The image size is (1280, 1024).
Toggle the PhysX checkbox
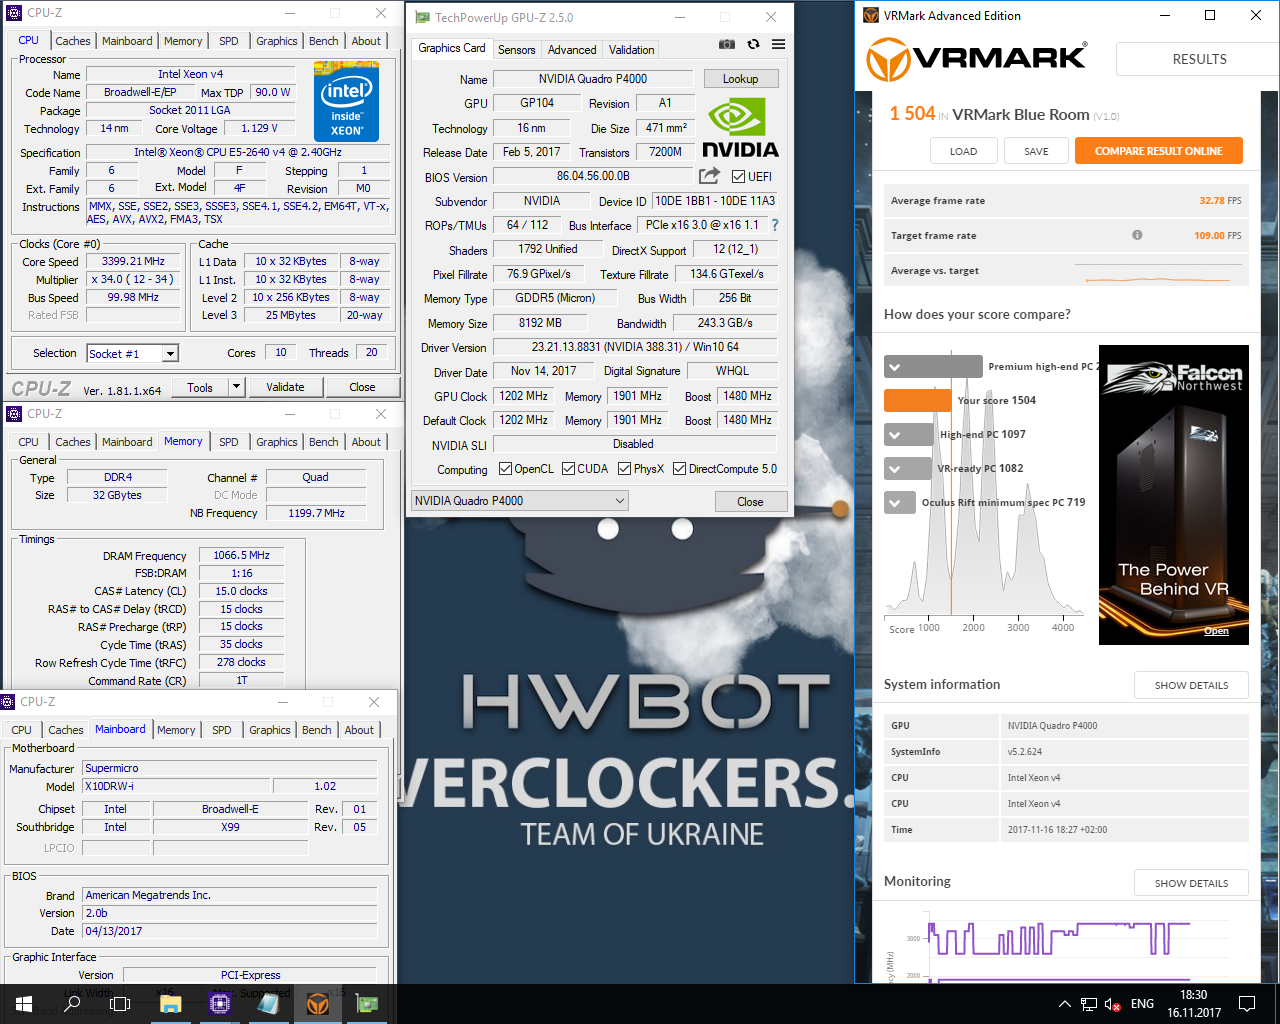pos(624,469)
